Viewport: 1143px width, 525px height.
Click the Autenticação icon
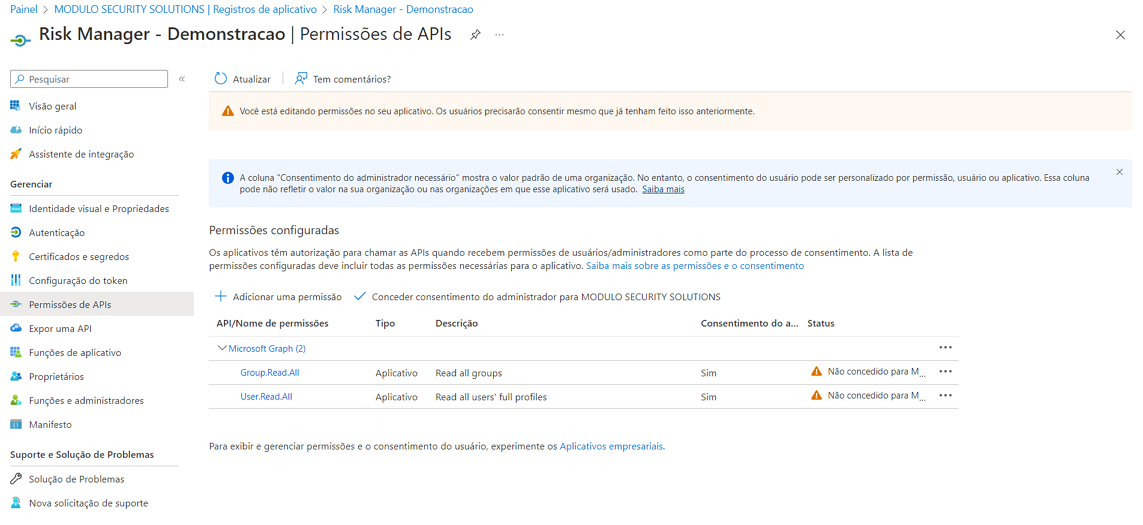coord(16,233)
